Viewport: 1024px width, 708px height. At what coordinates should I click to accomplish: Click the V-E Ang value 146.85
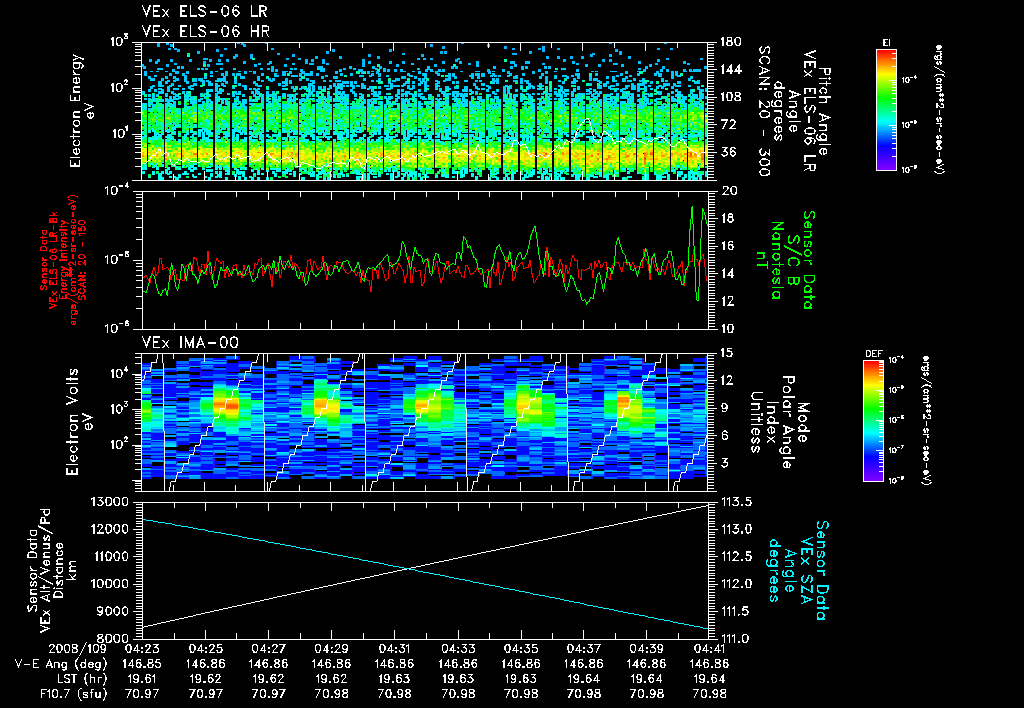pos(142,664)
